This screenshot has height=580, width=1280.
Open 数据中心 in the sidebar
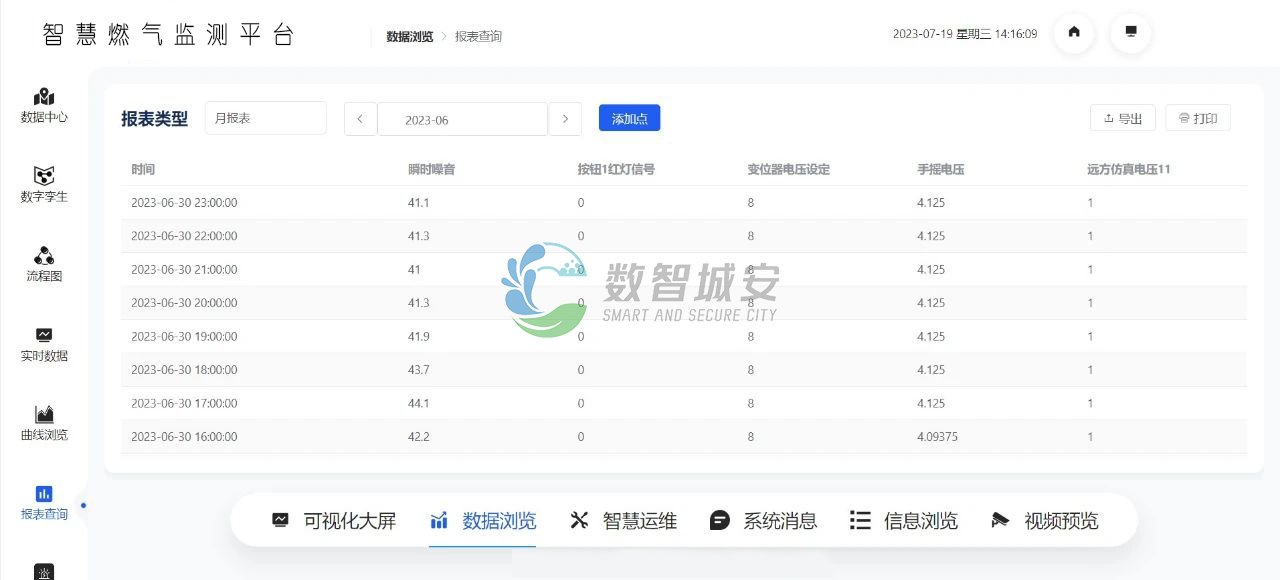(x=44, y=105)
